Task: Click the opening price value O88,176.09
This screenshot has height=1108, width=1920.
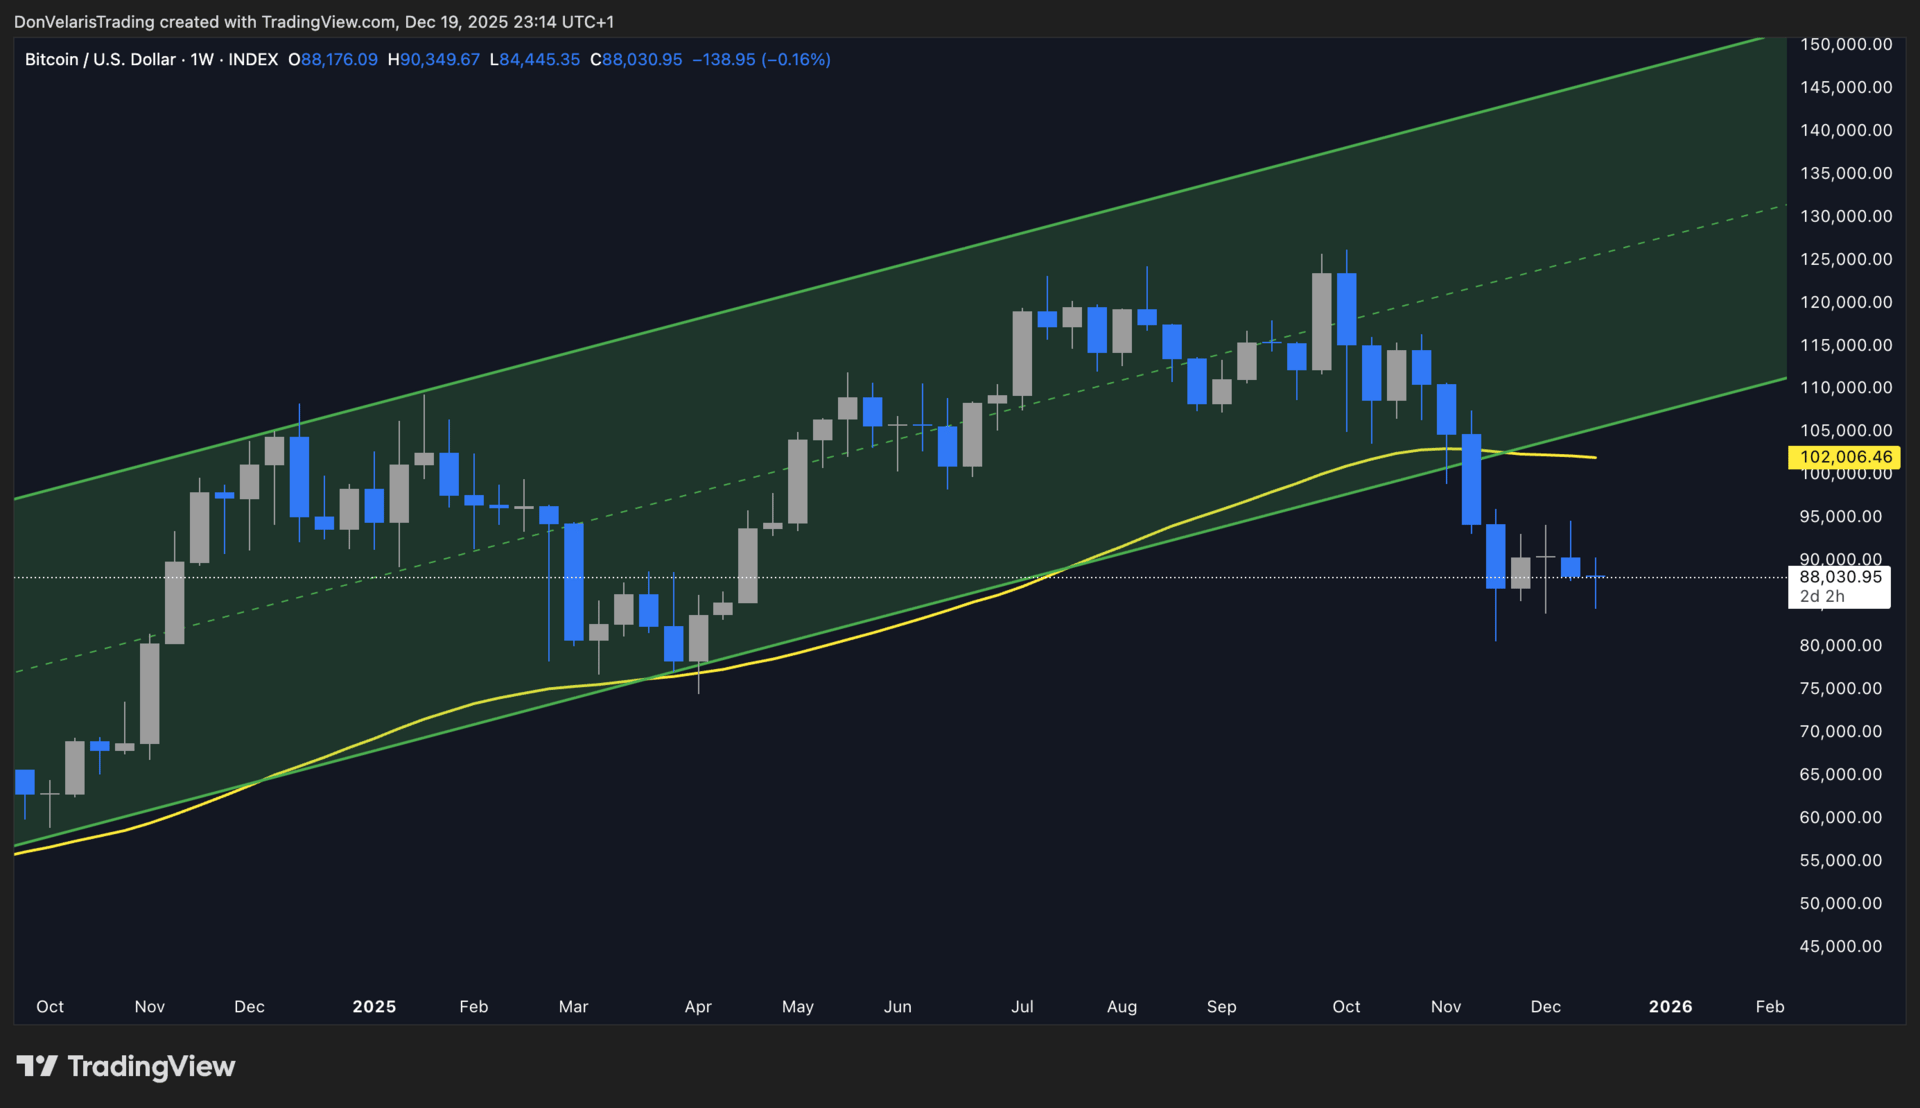Action: pyautogui.click(x=333, y=60)
